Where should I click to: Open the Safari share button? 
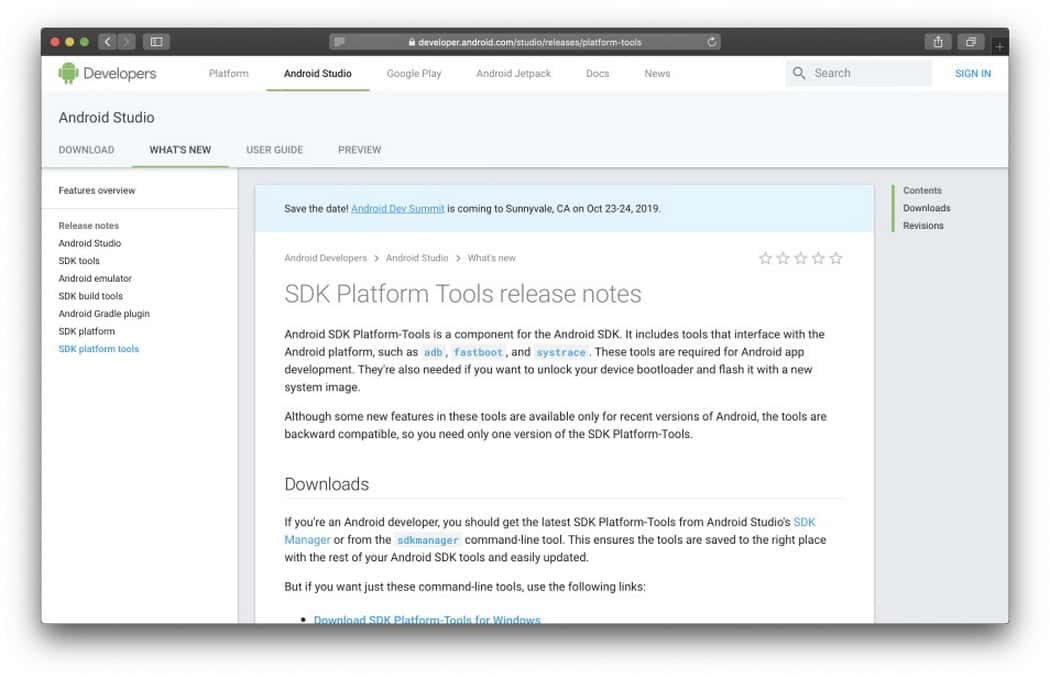[938, 42]
